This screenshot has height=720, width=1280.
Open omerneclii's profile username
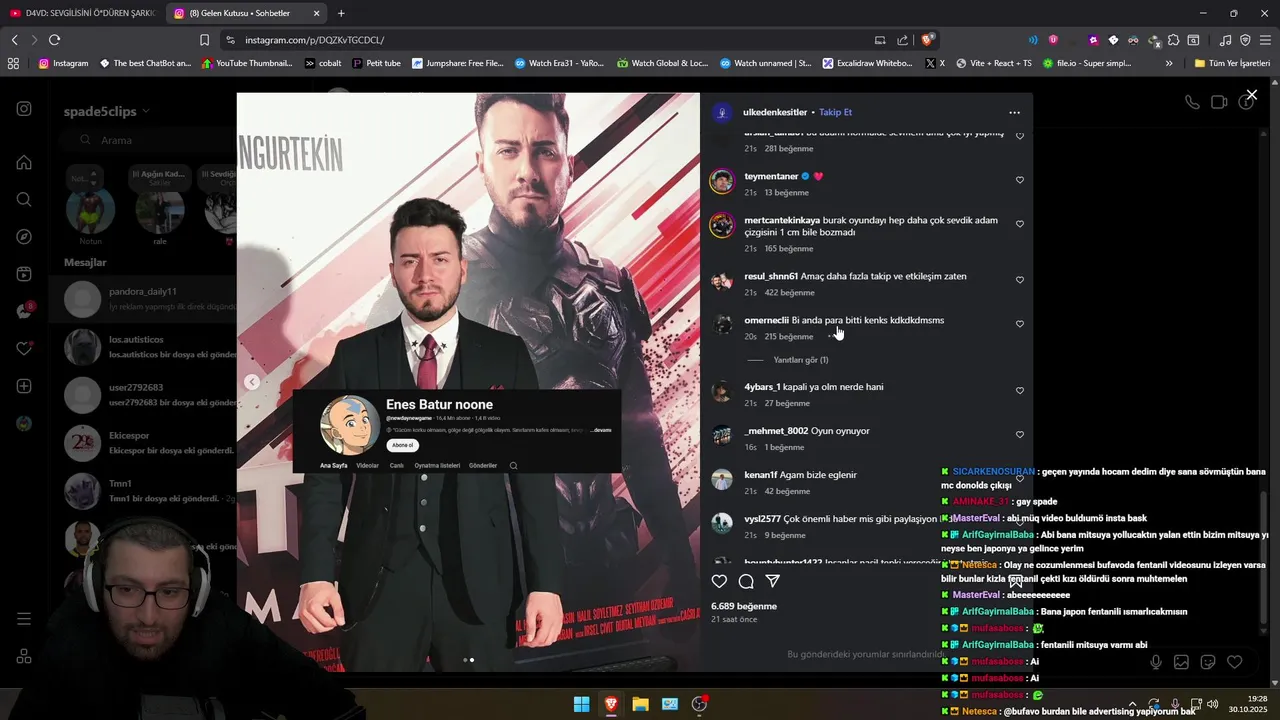766,320
